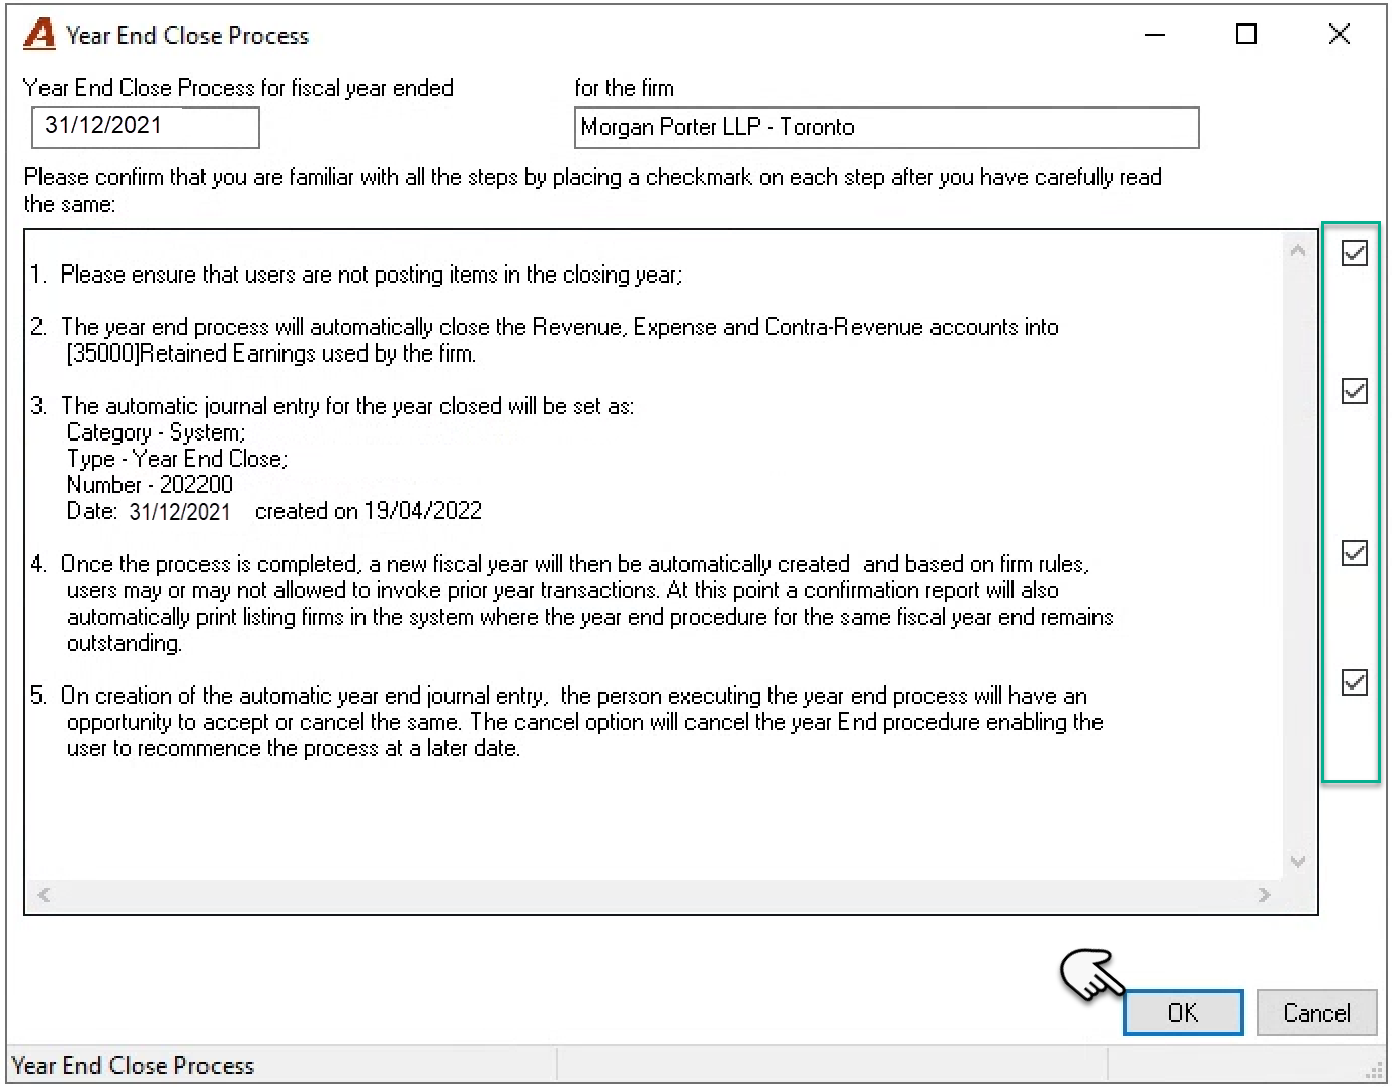Click the "Number - 202200" line
The width and height of the screenshot is (1394, 1087).
coord(150,485)
